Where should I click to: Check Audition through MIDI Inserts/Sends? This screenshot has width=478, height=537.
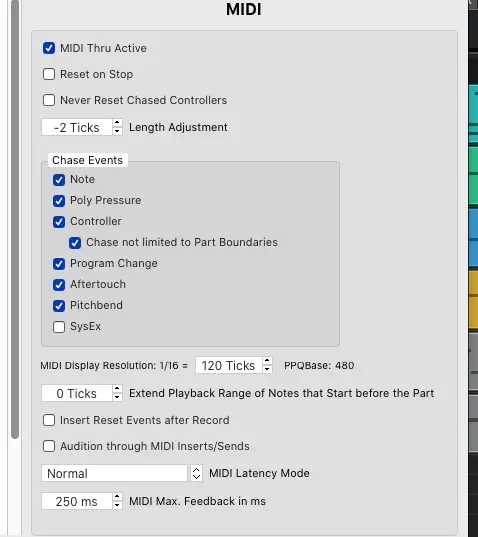coord(49,446)
